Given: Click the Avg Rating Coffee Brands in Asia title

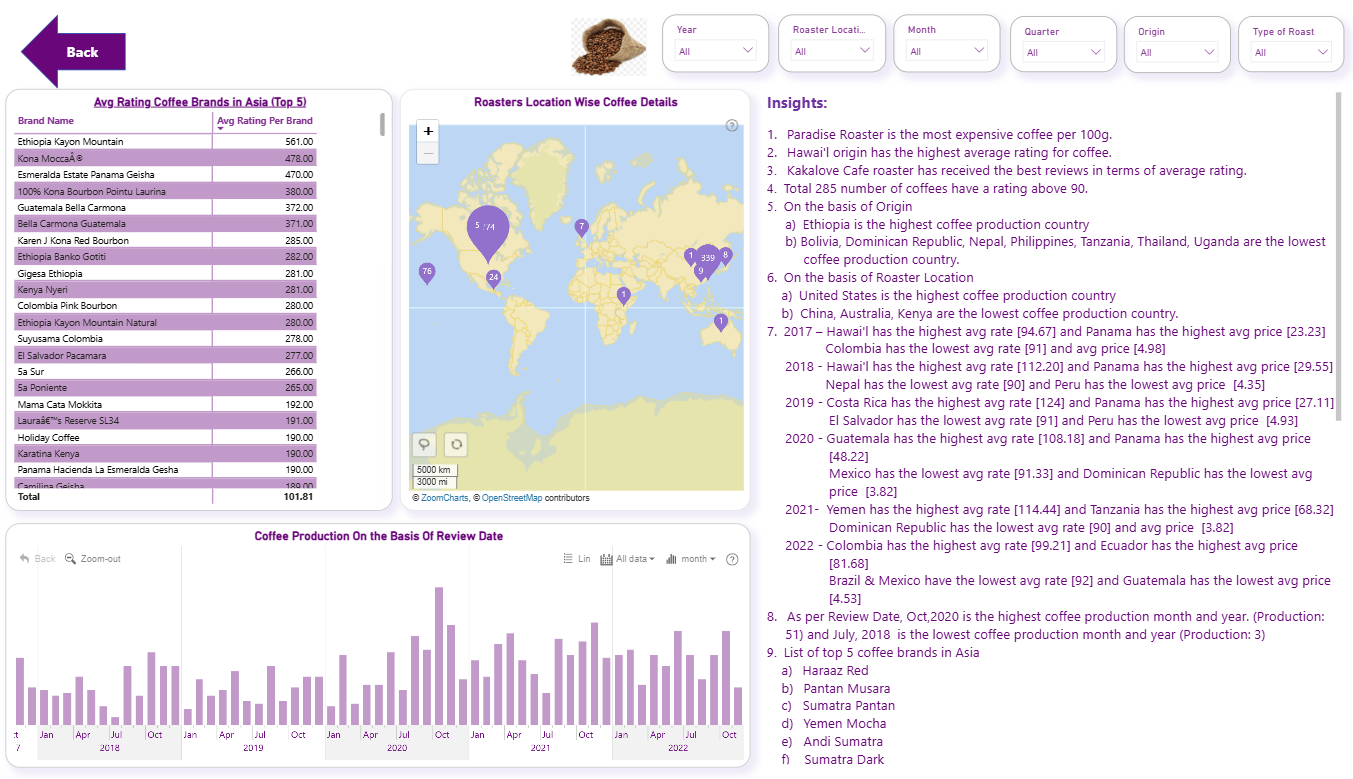Looking at the screenshot, I should click(x=200, y=102).
